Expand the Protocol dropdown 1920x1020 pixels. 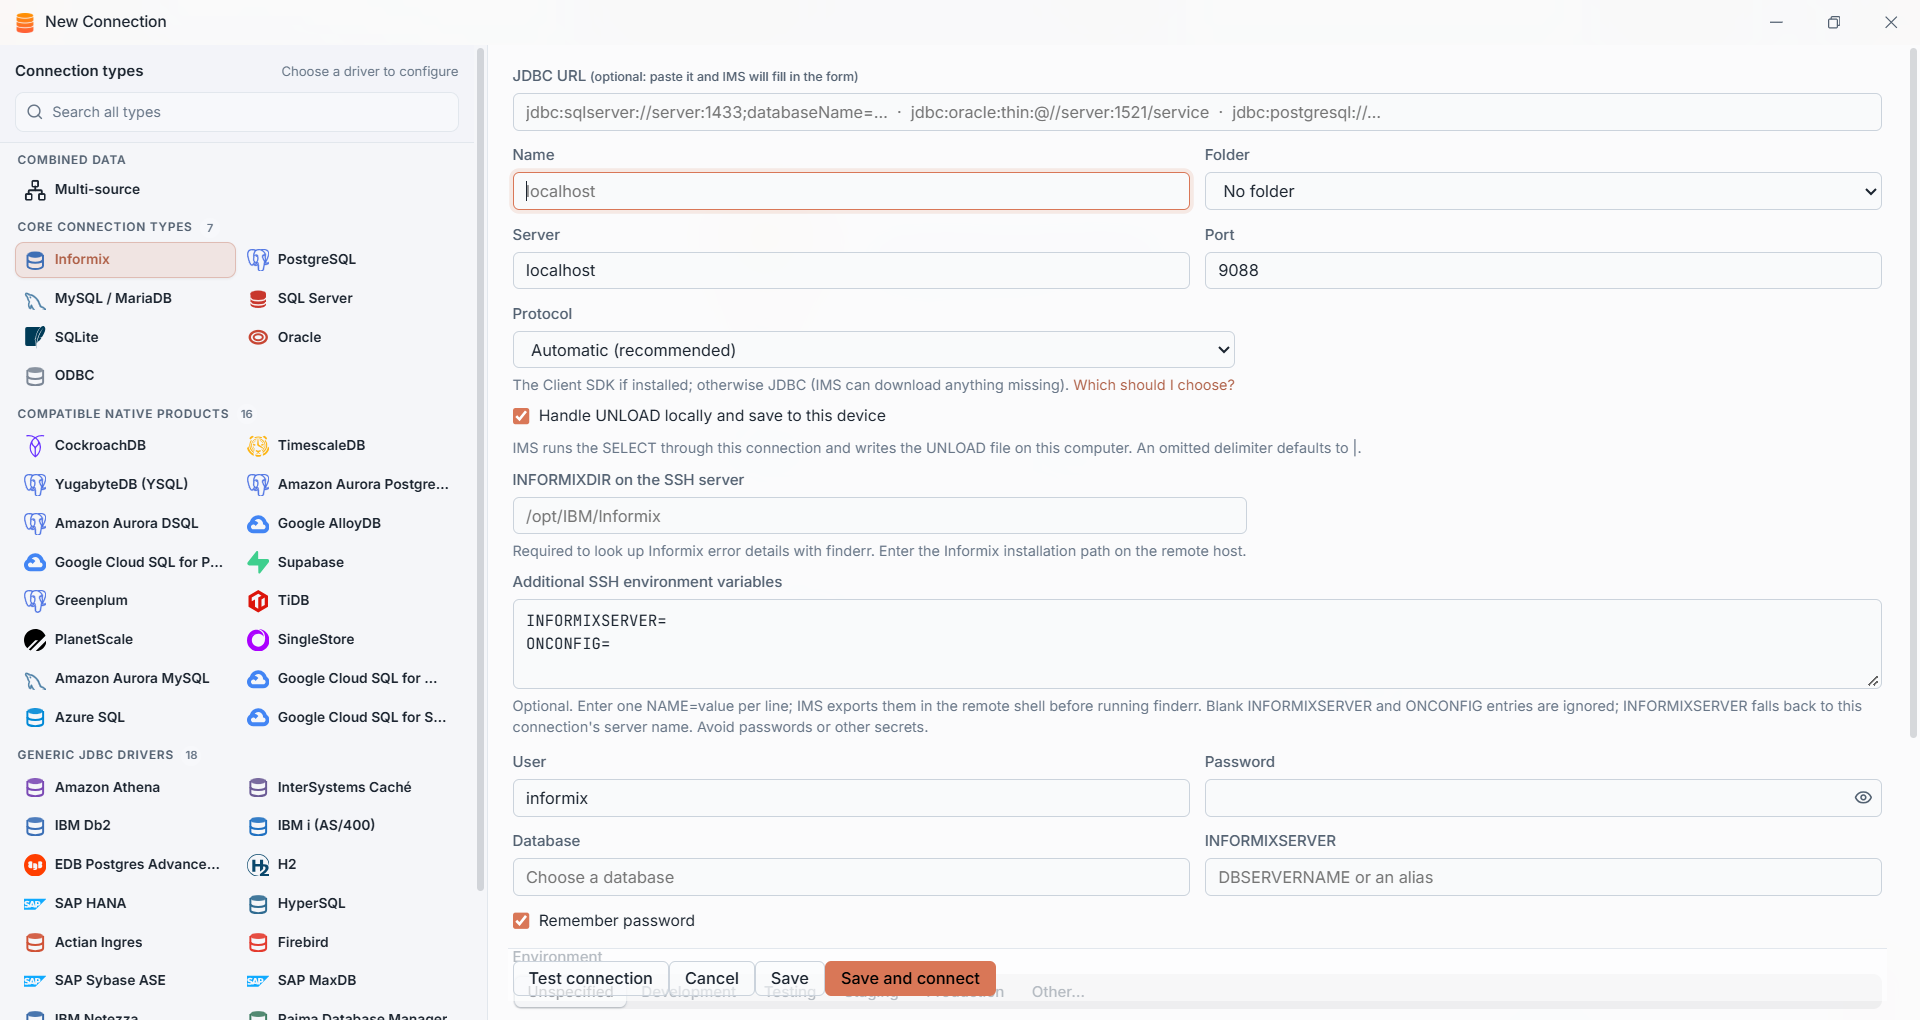(873, 350)
